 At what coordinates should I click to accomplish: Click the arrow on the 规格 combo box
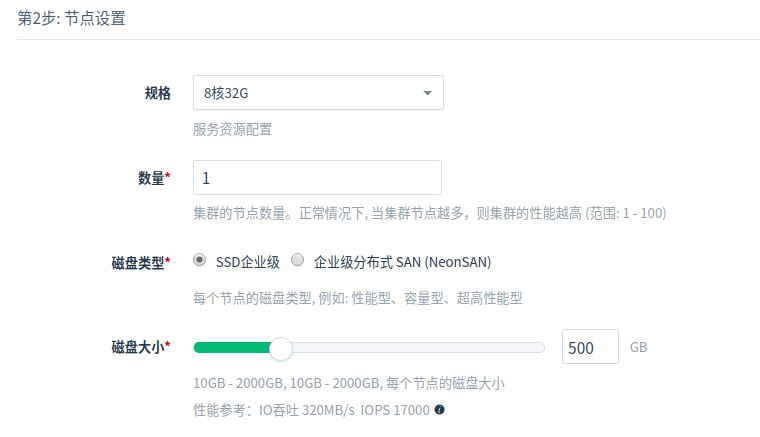point(427,93)
